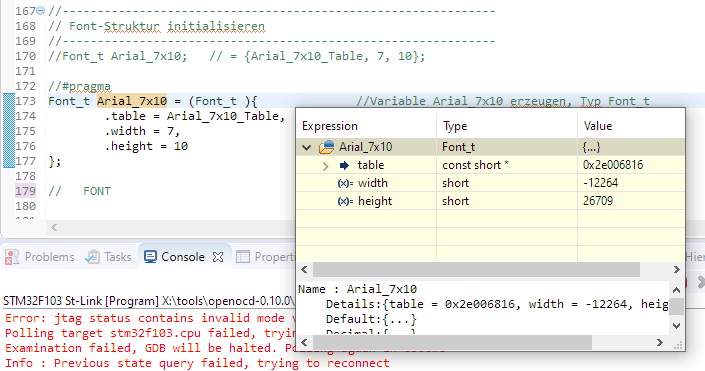This screenshot has height=371, width=705.
Task: Open the Properties tab
Action: pos(265,257)
